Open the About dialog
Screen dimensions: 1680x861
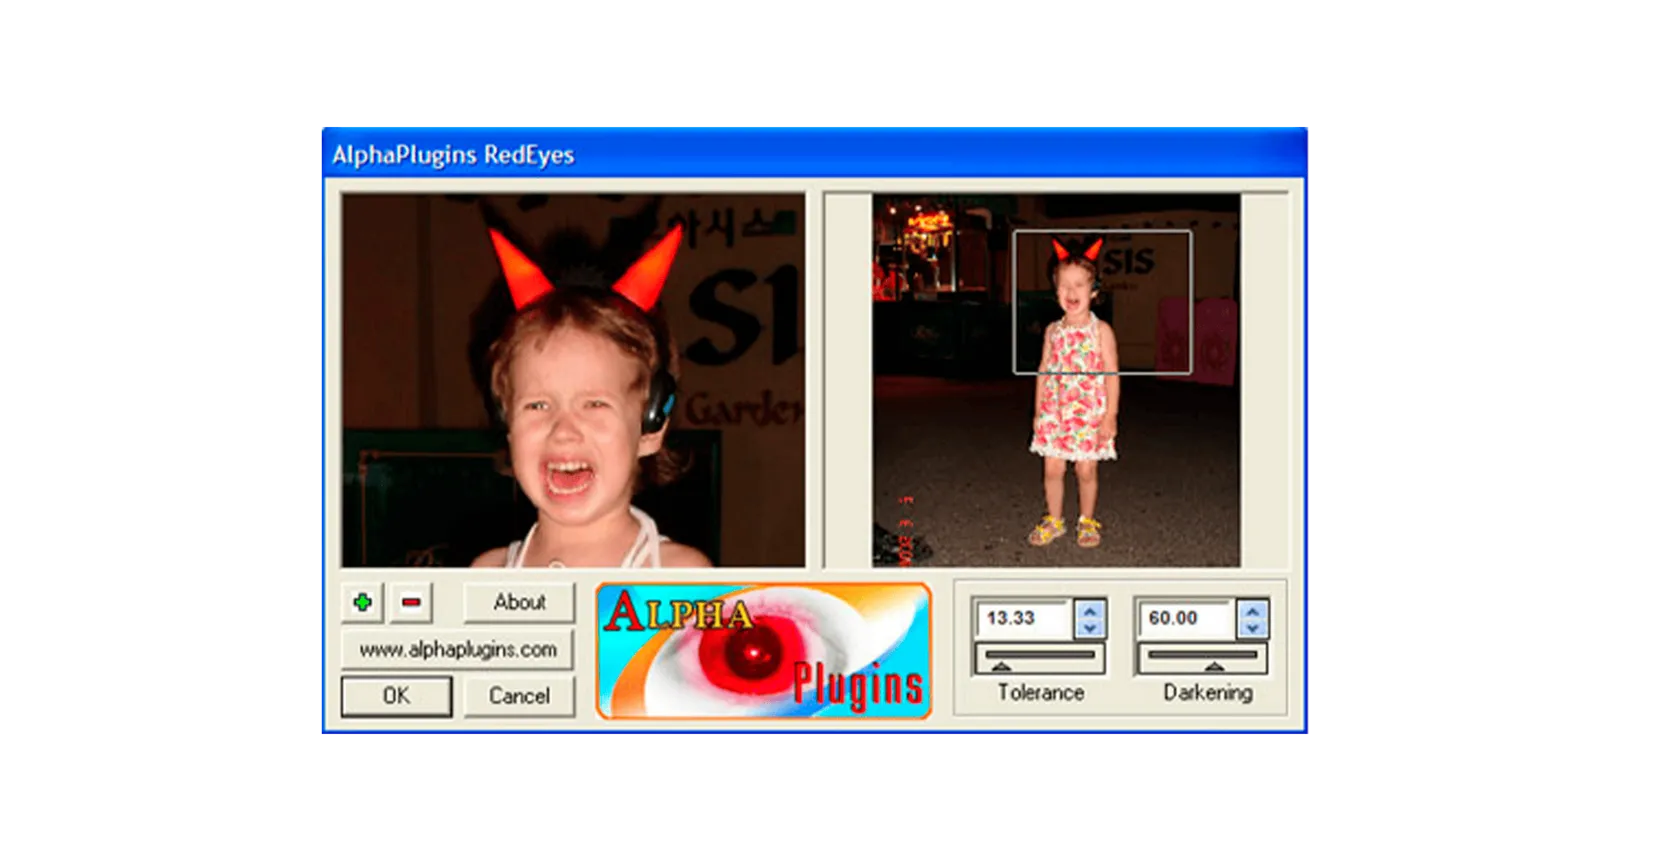pyautogui.click(x=519, y=603)
